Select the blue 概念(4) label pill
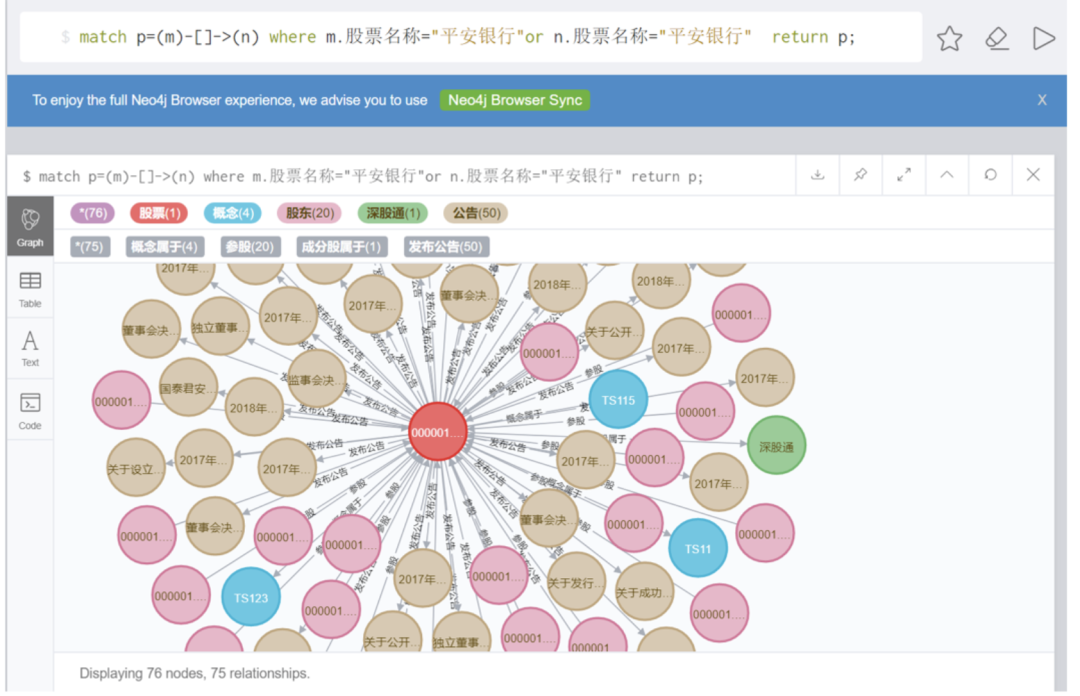The width and height of the screenshot is (1080, 696). [234, 213]
